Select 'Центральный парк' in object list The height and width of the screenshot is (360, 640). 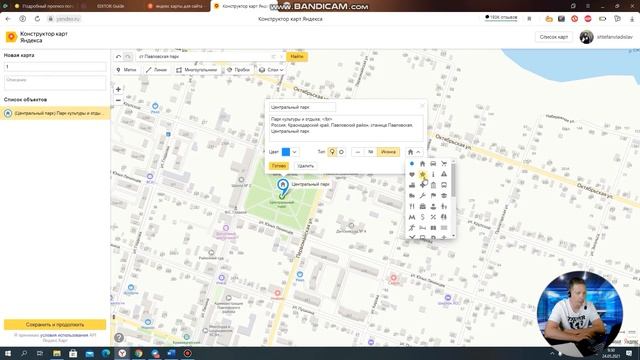(x=55, y=113)
